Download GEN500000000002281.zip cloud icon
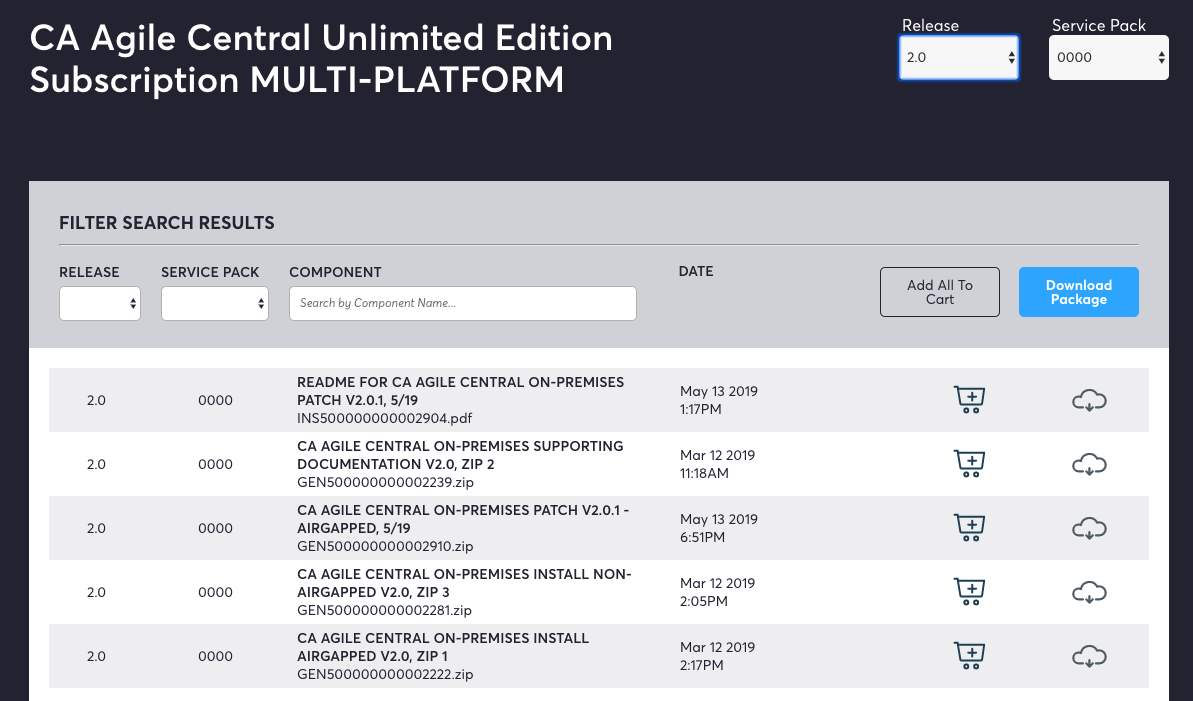 click(1089, 592)
